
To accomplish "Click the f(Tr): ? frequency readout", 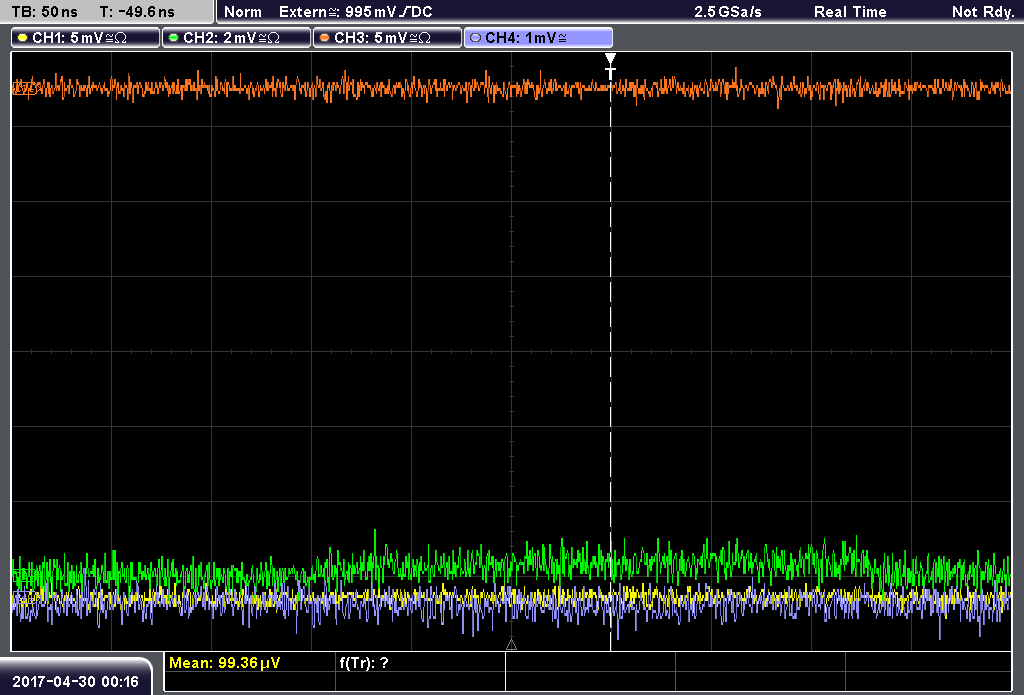I will tap(364, 663).
